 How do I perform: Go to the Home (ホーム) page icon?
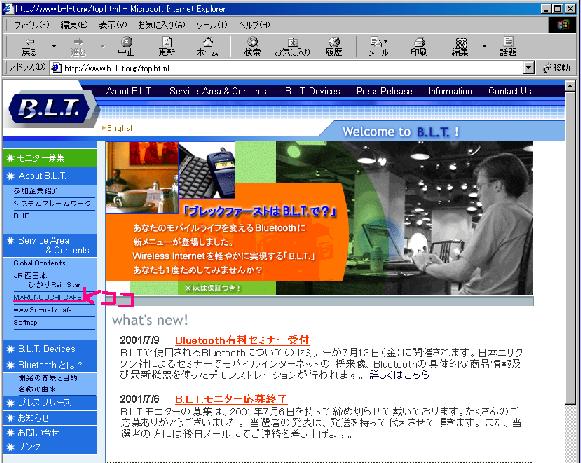[208, 47]
